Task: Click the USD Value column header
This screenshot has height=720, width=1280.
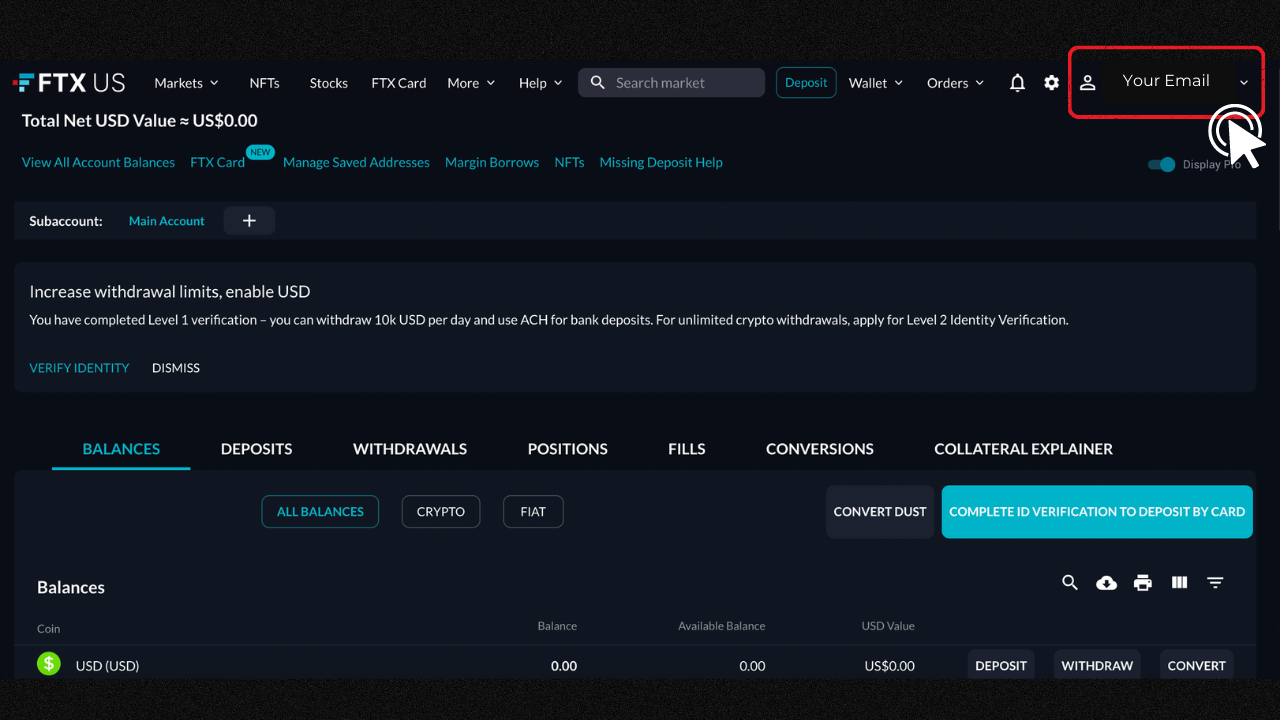Action: point(888,626)
